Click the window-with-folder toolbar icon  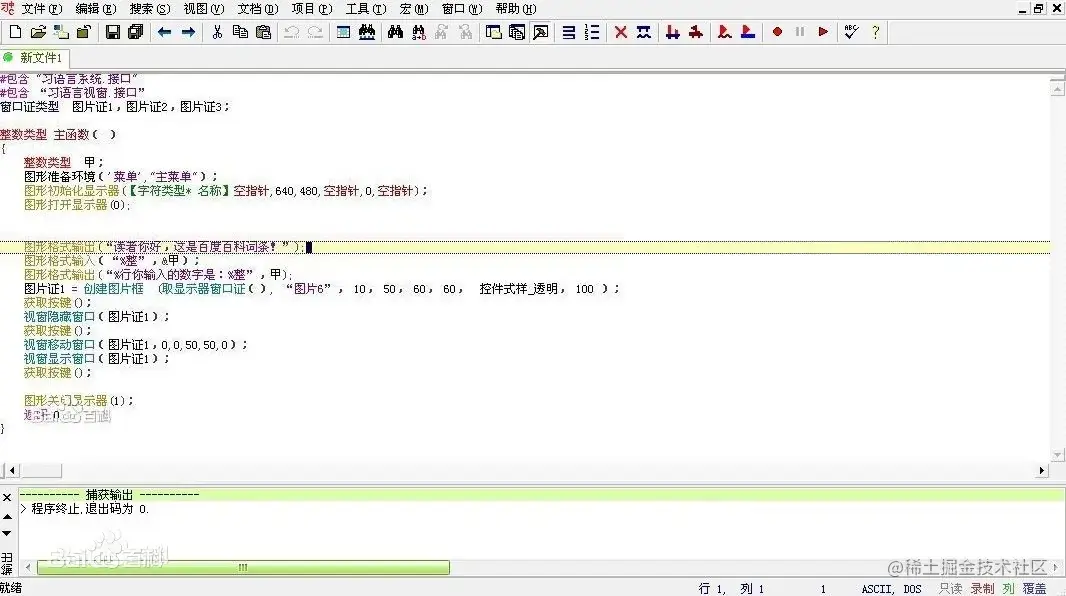[494, 32]
